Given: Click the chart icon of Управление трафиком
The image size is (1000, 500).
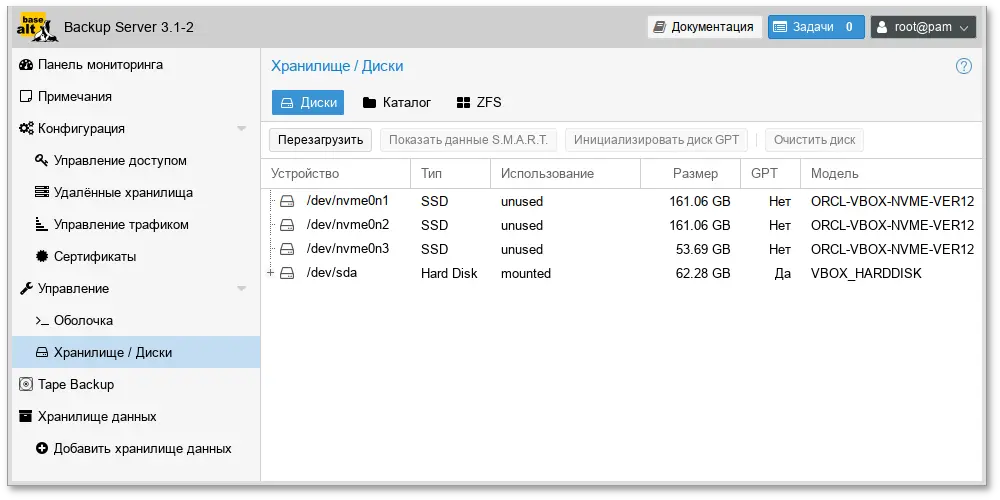Looking at the screenshot, I should [x=41, y=224].
